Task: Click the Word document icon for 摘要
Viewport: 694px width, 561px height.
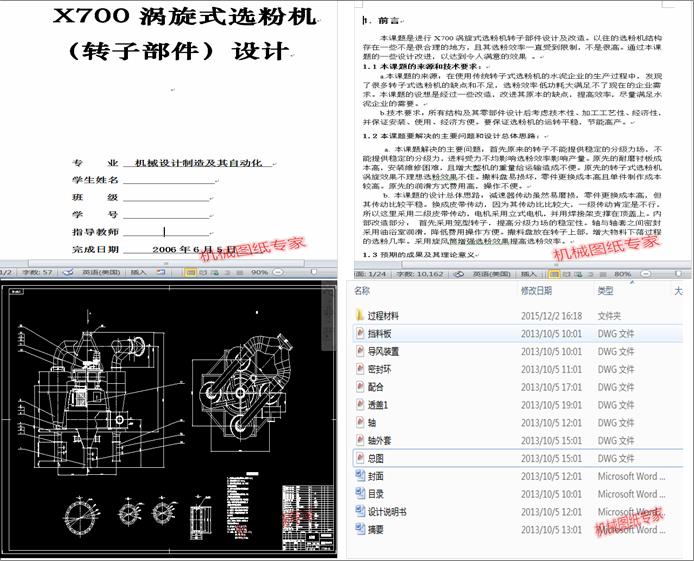Action: pyautogui.click(x=360, y=529)
